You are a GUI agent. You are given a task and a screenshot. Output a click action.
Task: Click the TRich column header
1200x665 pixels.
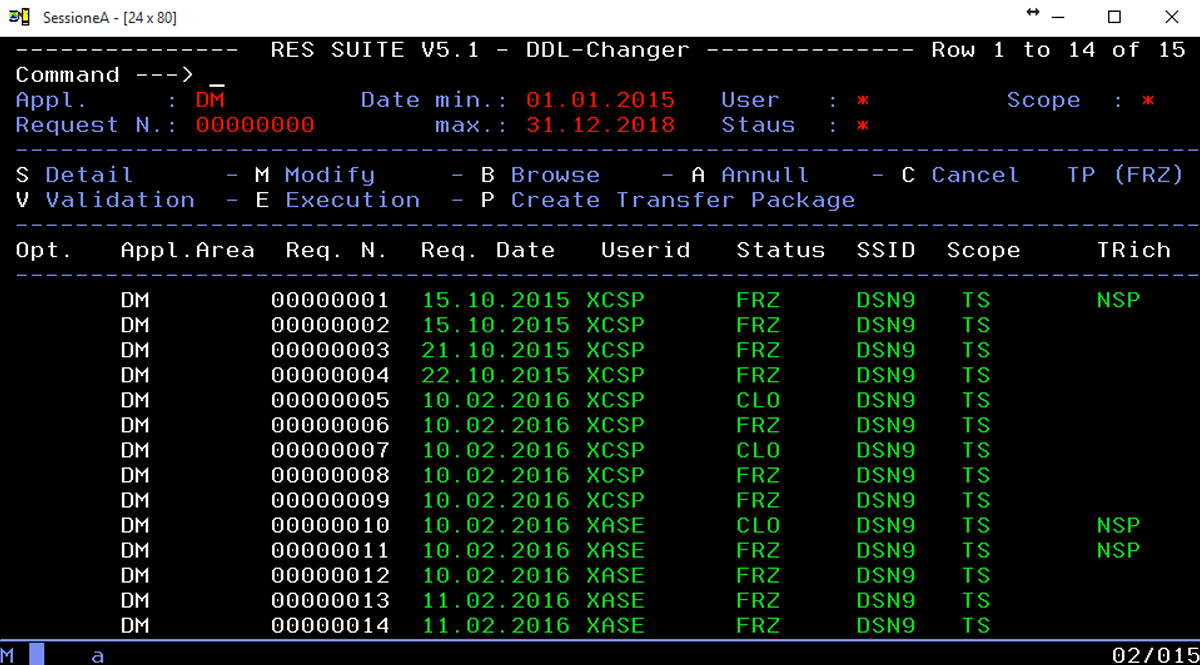pos(1133,250)
